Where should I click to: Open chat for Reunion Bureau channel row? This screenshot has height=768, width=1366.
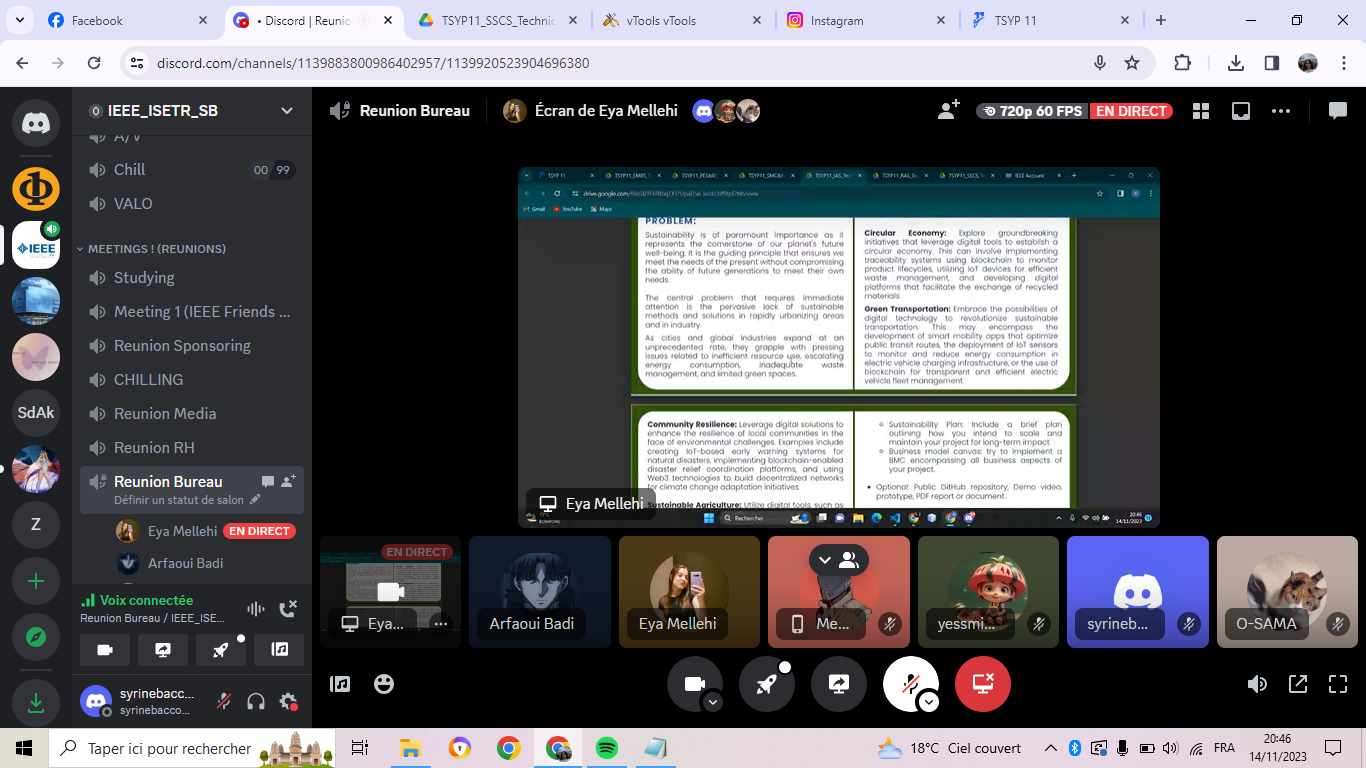tap(267, 482)
